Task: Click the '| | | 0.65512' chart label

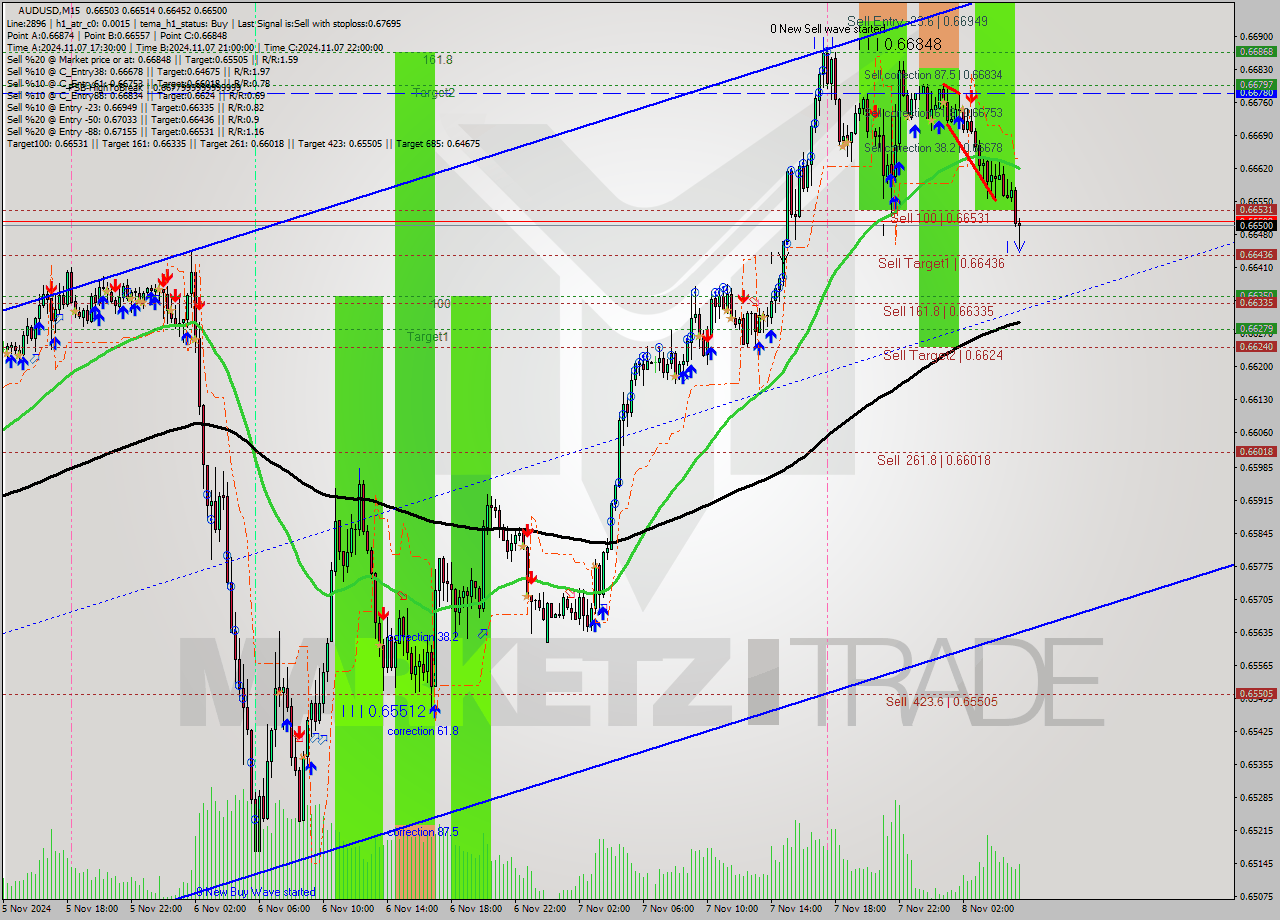Action: [383, 711]
